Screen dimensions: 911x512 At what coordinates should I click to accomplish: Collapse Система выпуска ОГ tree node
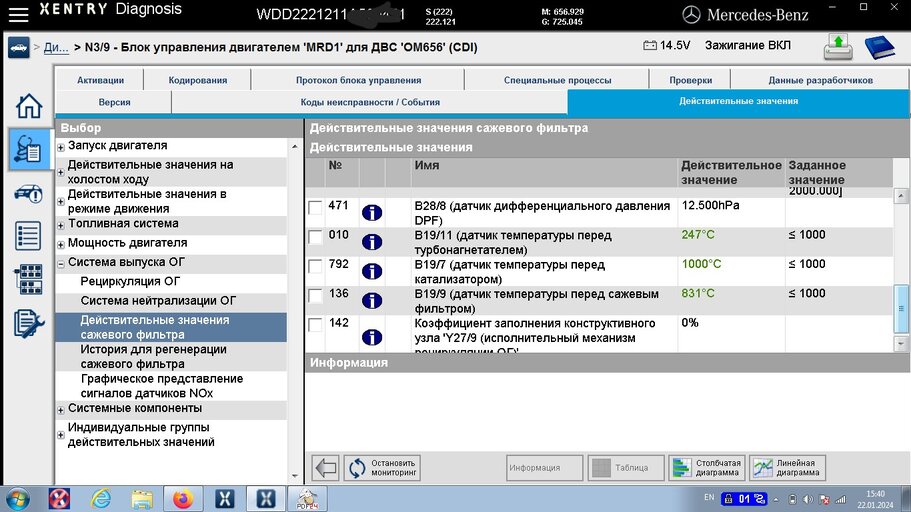point(60,264)
